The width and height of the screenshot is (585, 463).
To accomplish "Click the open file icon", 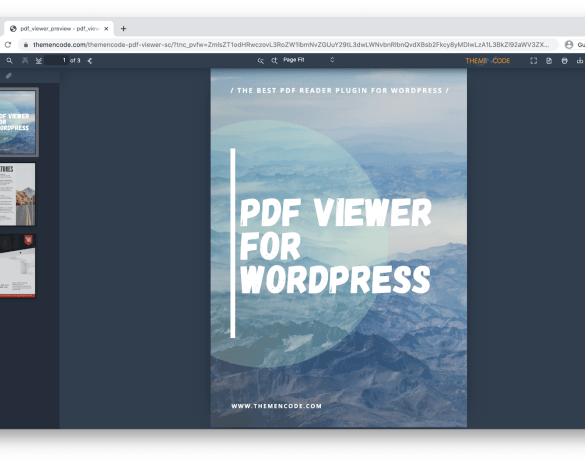I will click(549, 60).
